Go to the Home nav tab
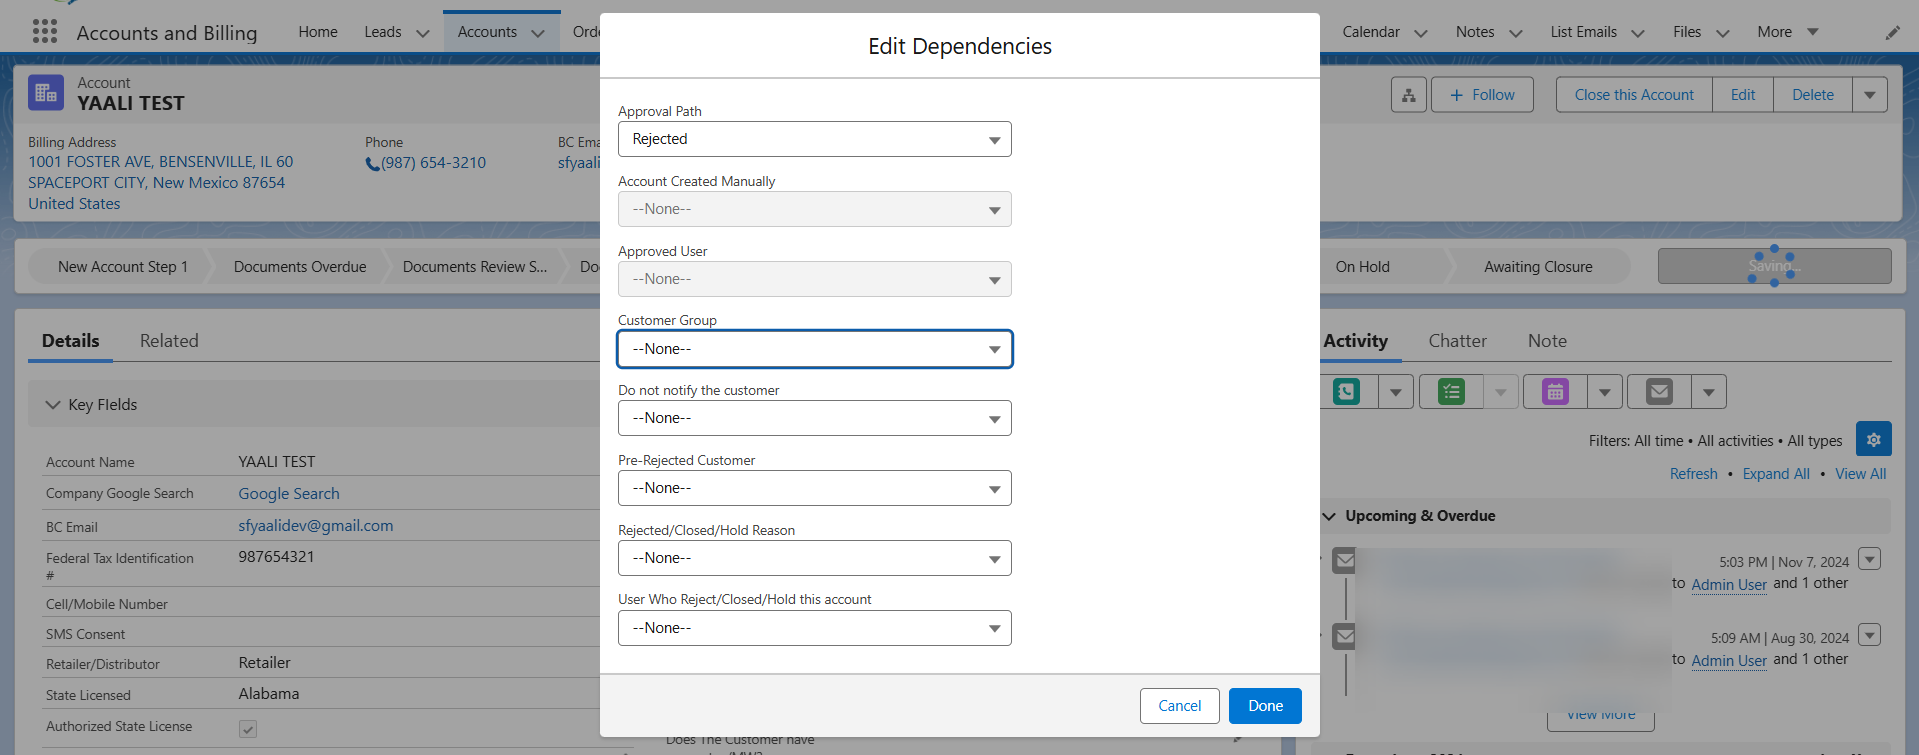 click(318, 32)
